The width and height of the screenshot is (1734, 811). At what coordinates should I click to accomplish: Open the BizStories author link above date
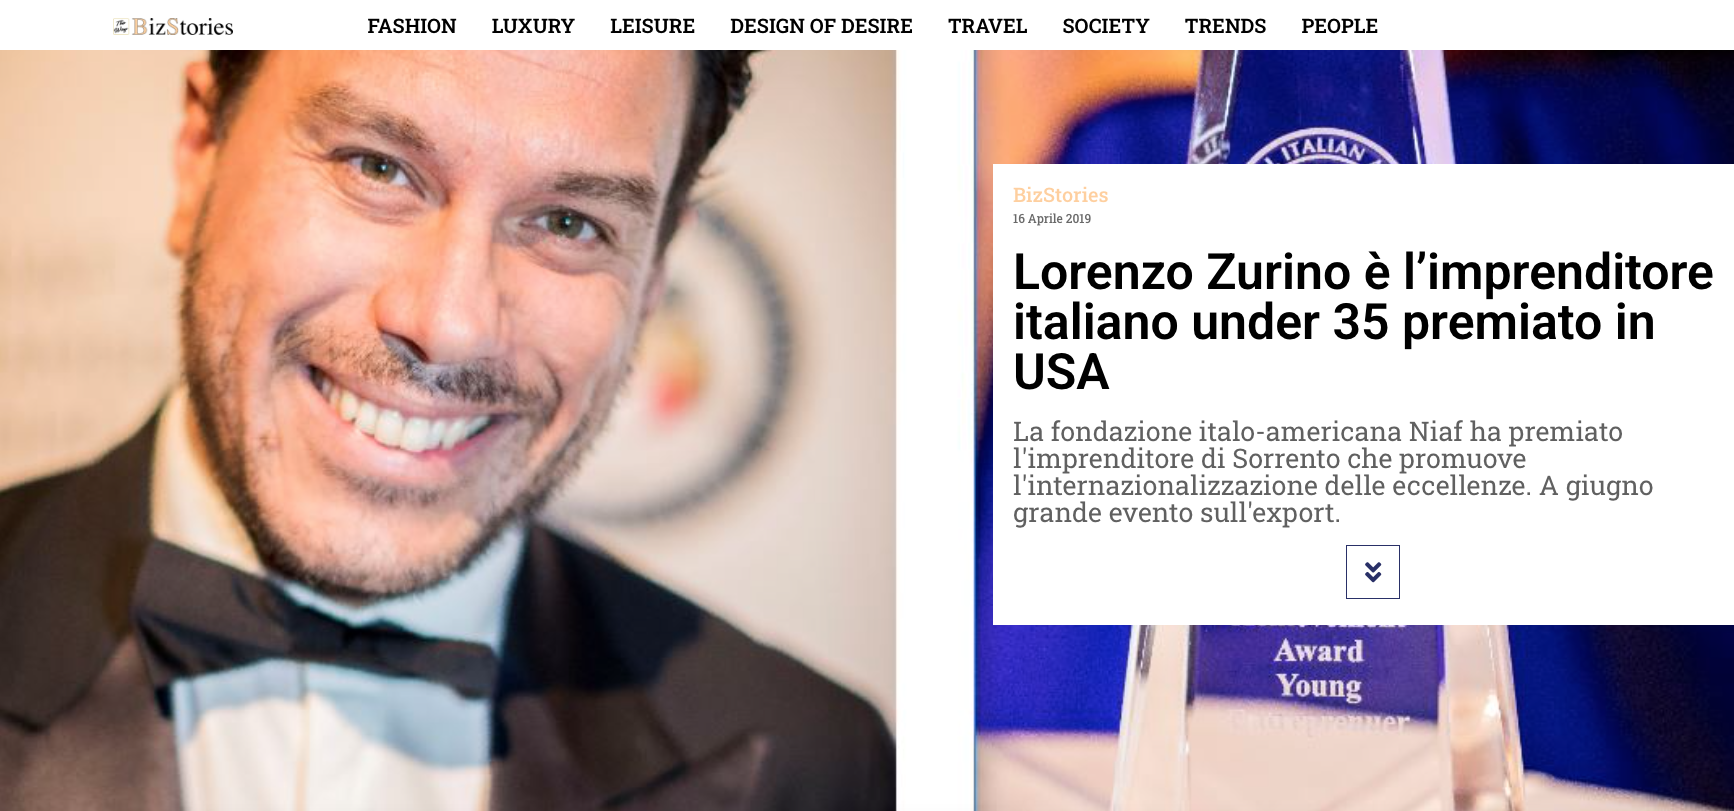pos(1060,195)
